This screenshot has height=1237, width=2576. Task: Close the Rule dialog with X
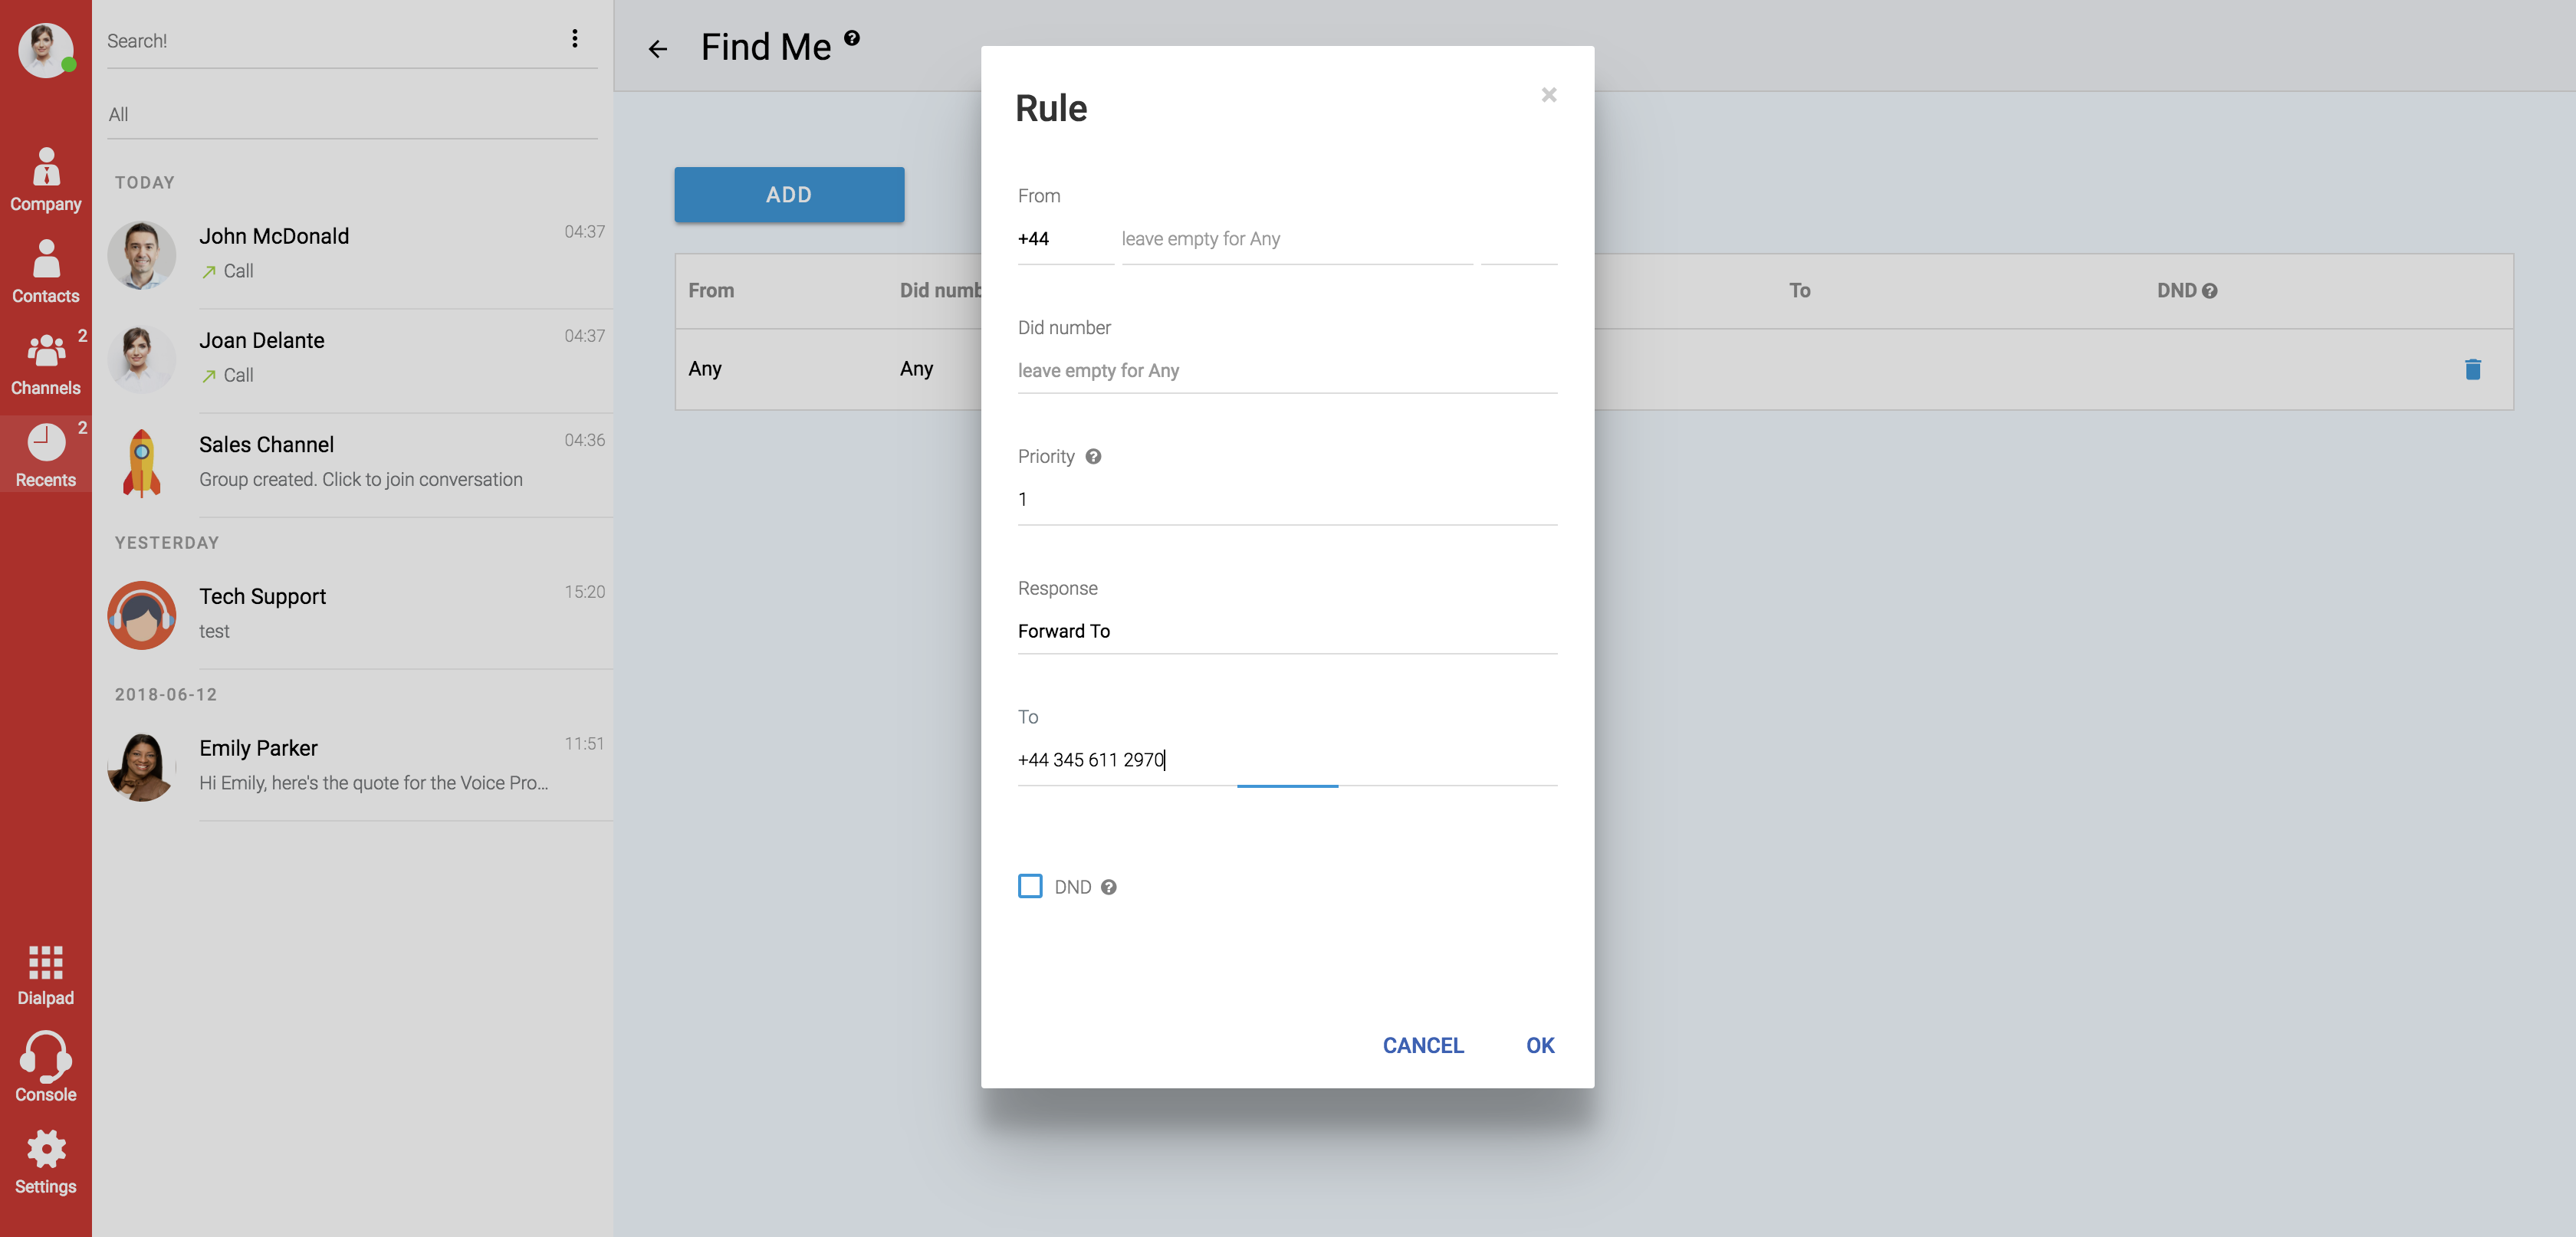click(x=1548, y=95)
